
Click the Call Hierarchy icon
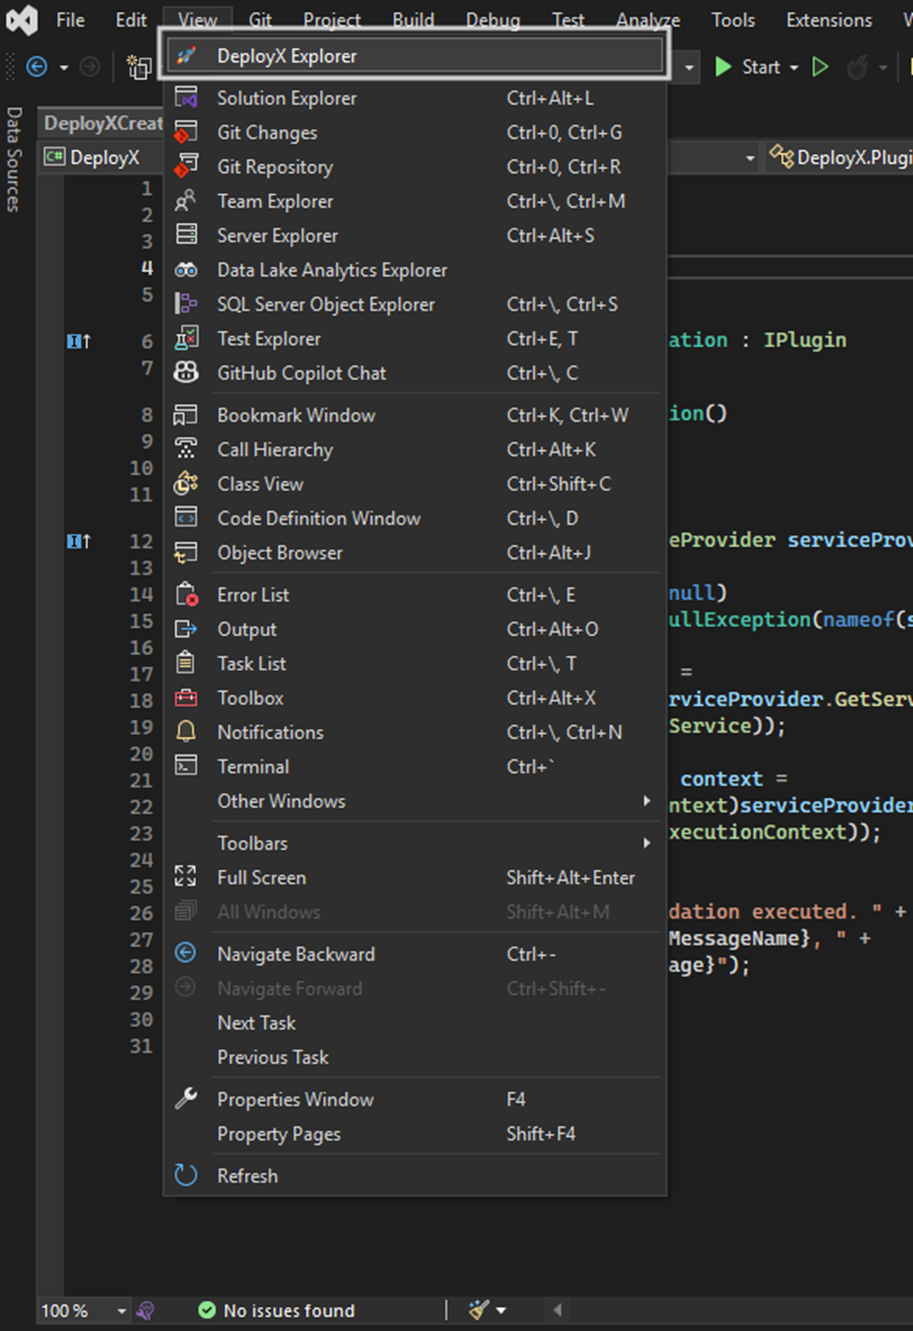(x=186, y=449)
